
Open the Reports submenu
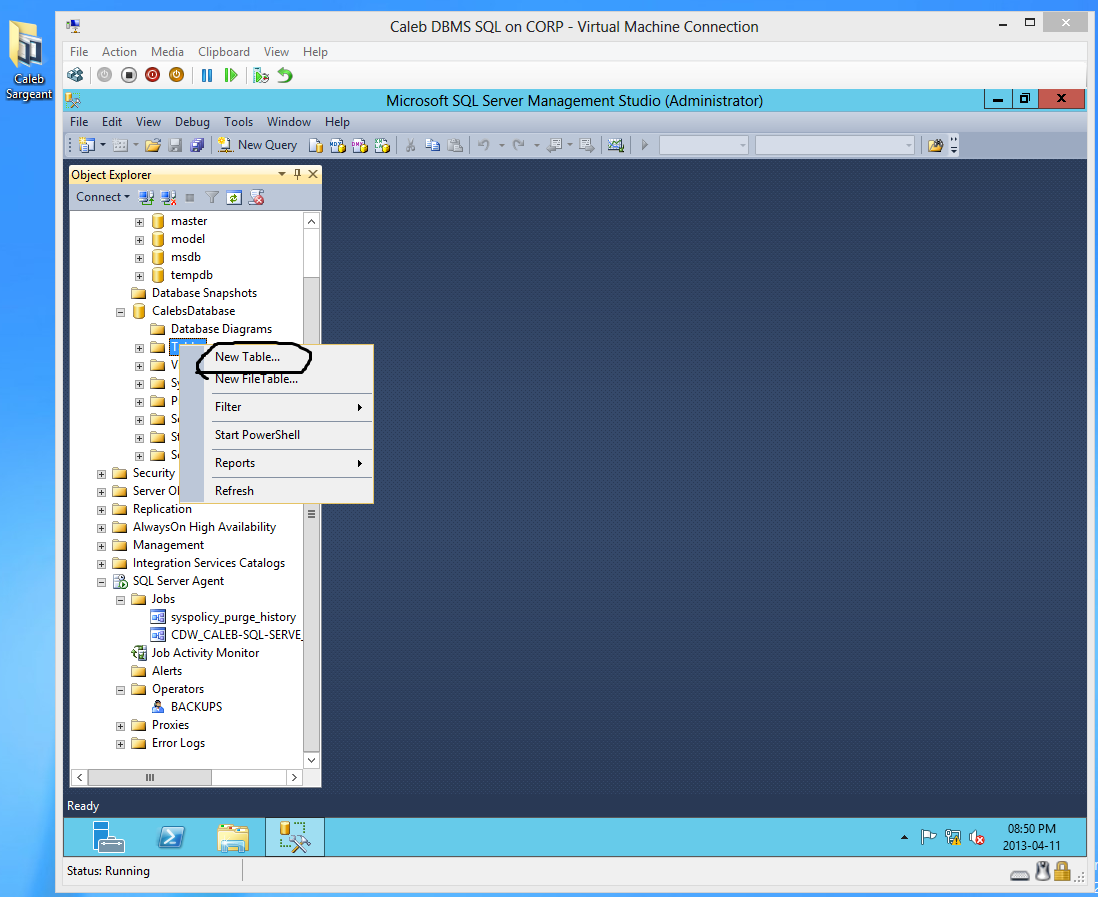coord(290,463)
